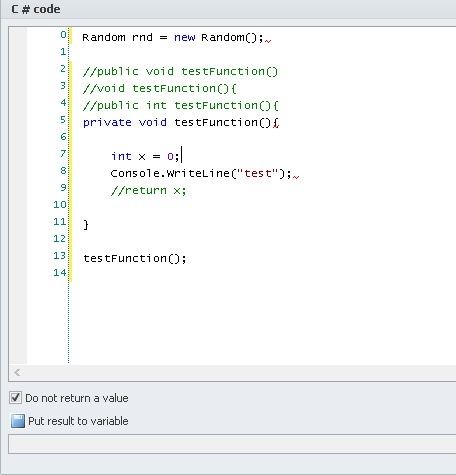Click the private keyword on line 5

coord(107,122)
